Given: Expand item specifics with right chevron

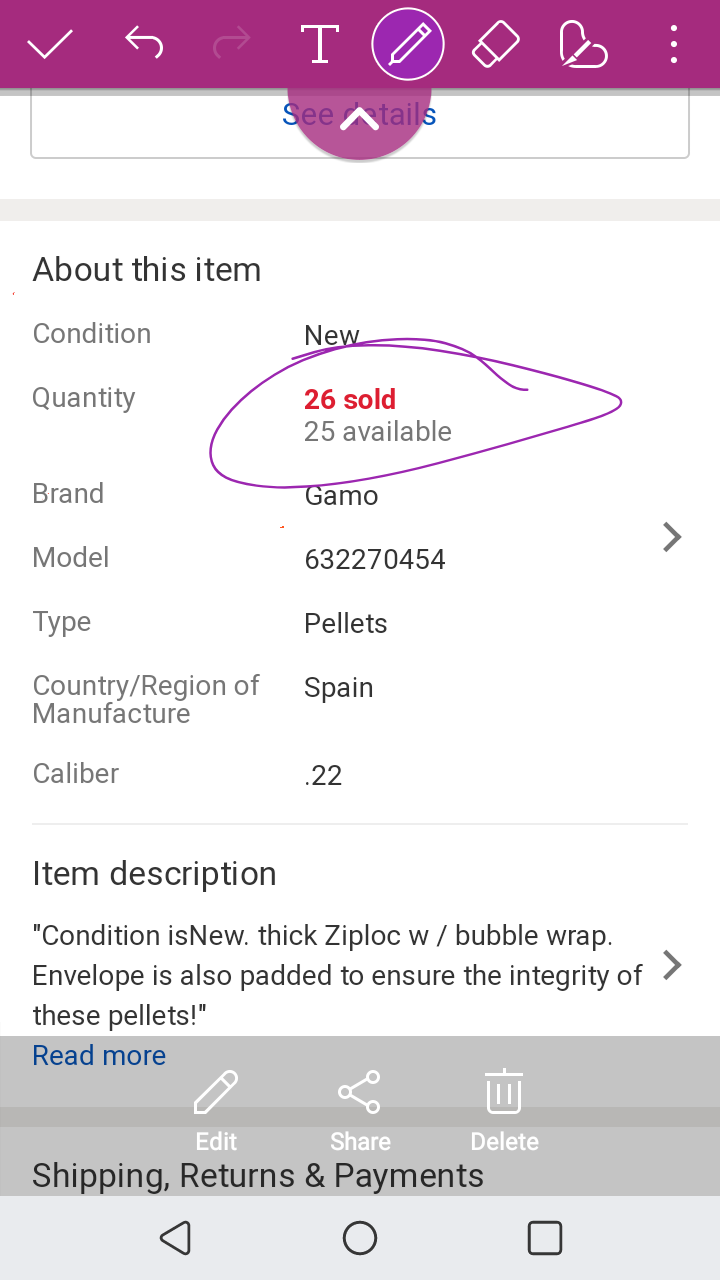Looking at the screenshot, I should click(672, 538).
